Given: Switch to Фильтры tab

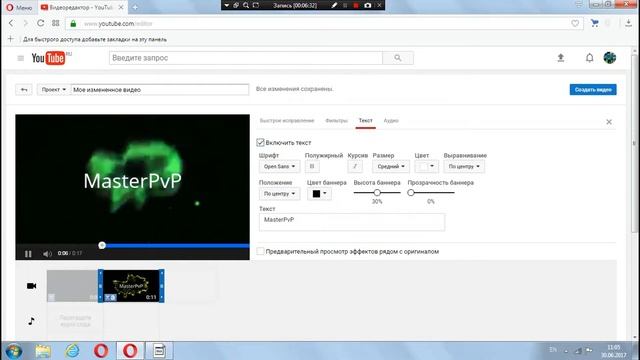Looking at the screenshot, I should tap(336, 121).
